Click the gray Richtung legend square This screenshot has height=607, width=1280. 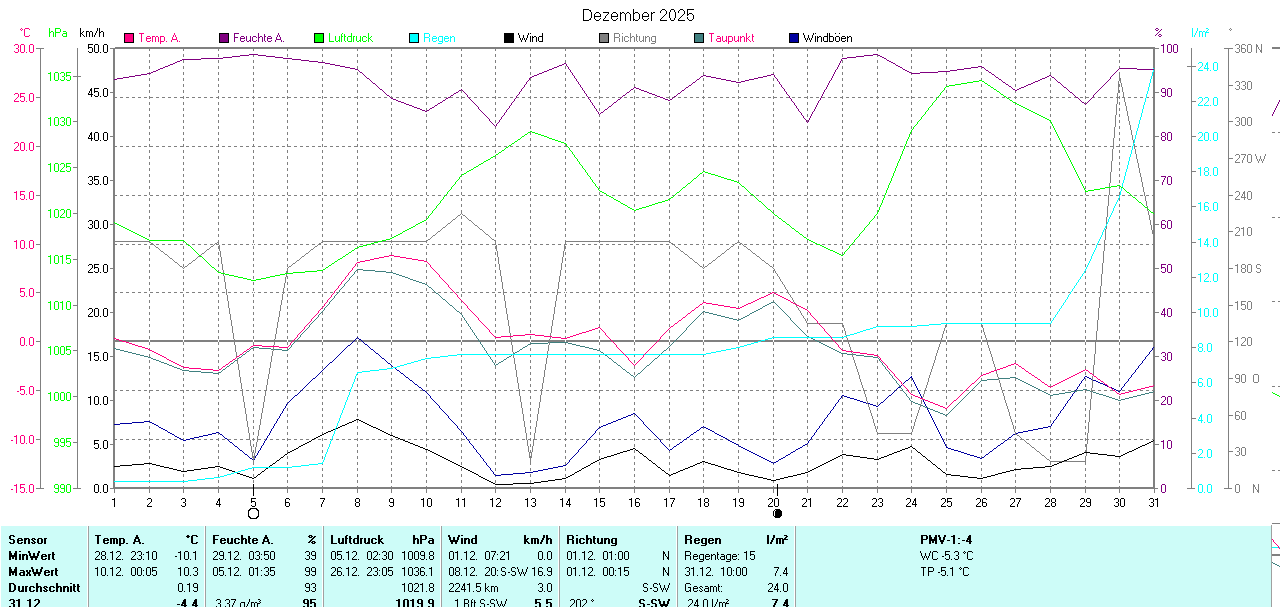(x=604, y=38)
